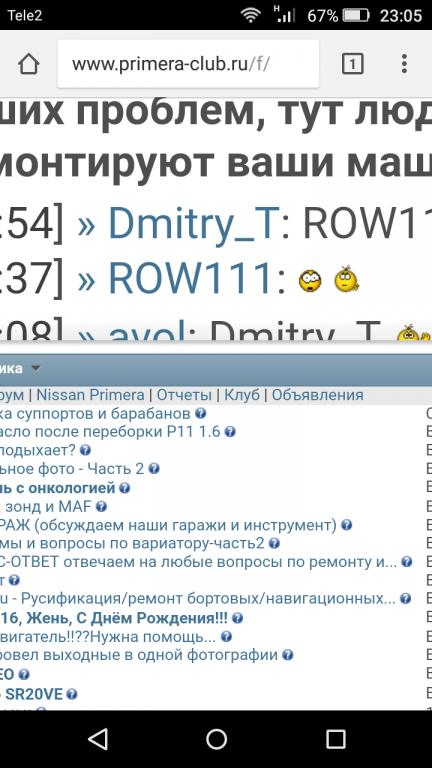Open the ROW111 user link in chat
The width and height of the screenshot is (432, 768).
[190, 279]
